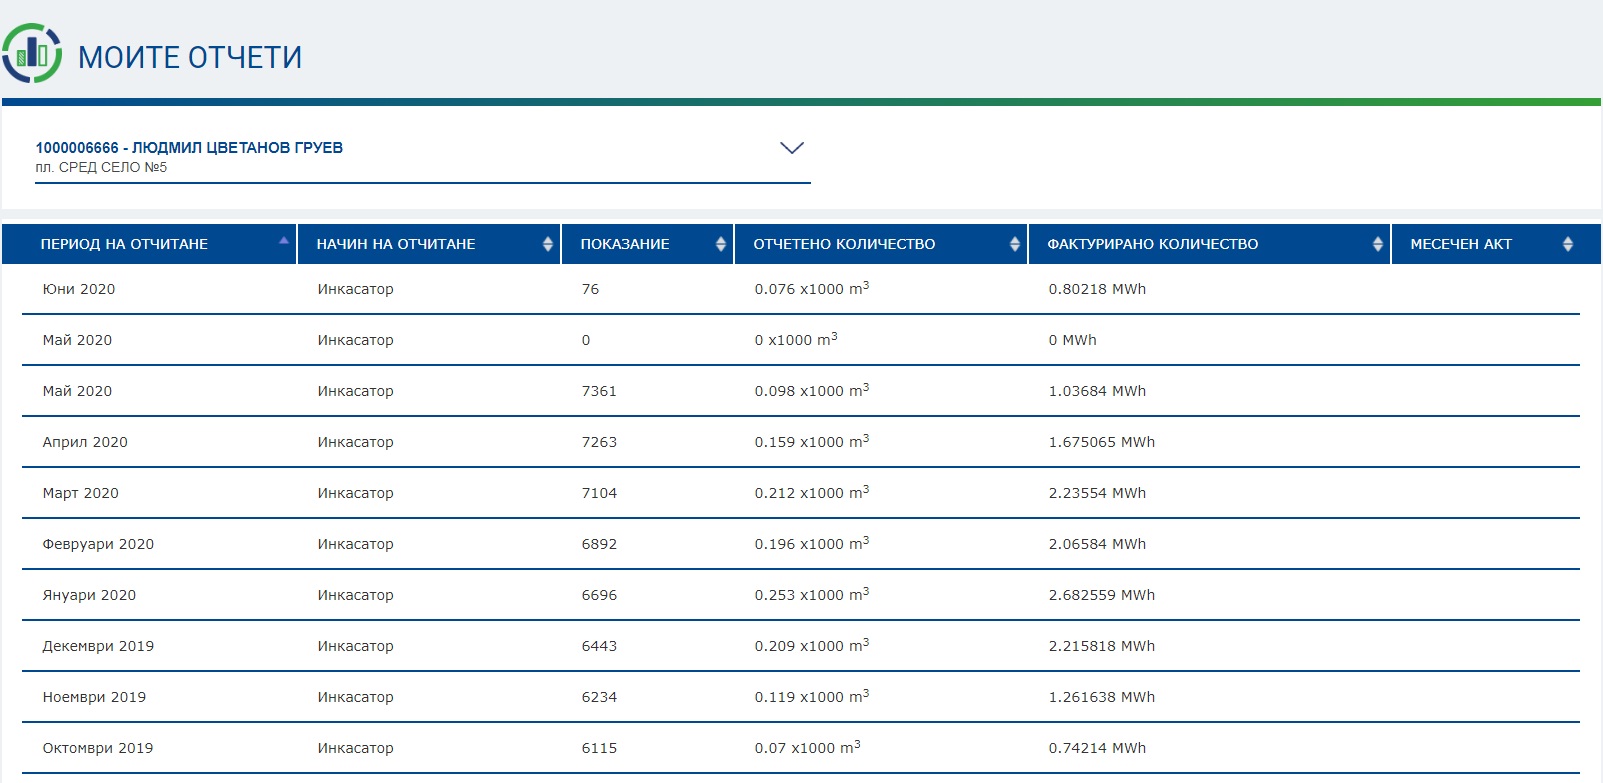Click the Октомври 2019 row
The width and height of the screenshot is (1603, 783).
tap(98, 748)
